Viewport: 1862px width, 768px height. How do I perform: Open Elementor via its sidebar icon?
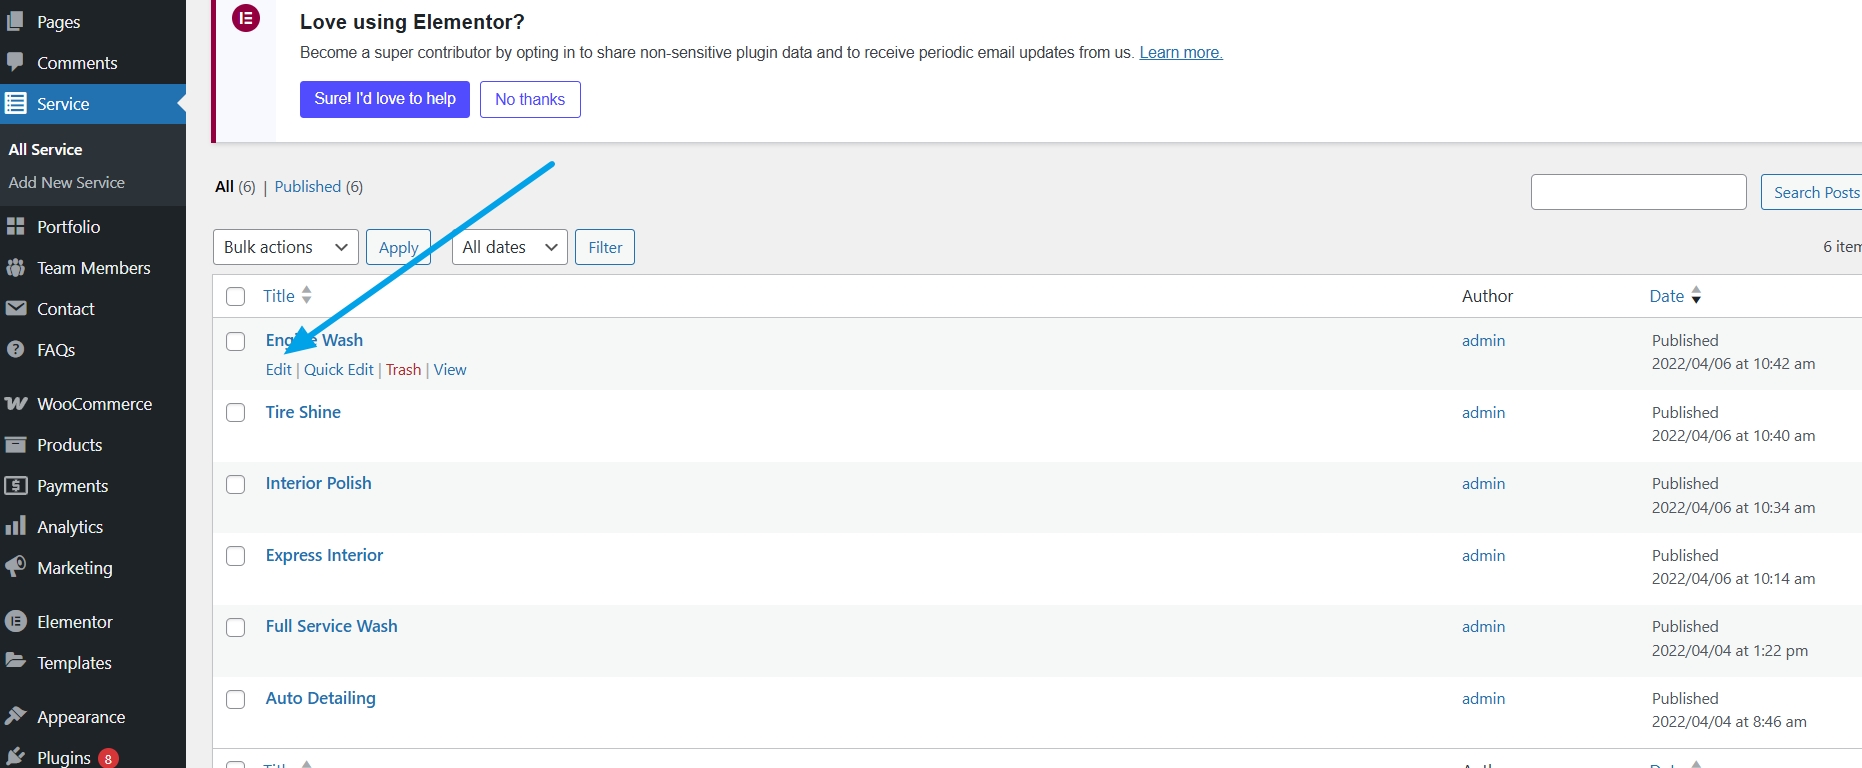(x=16, y=622)
